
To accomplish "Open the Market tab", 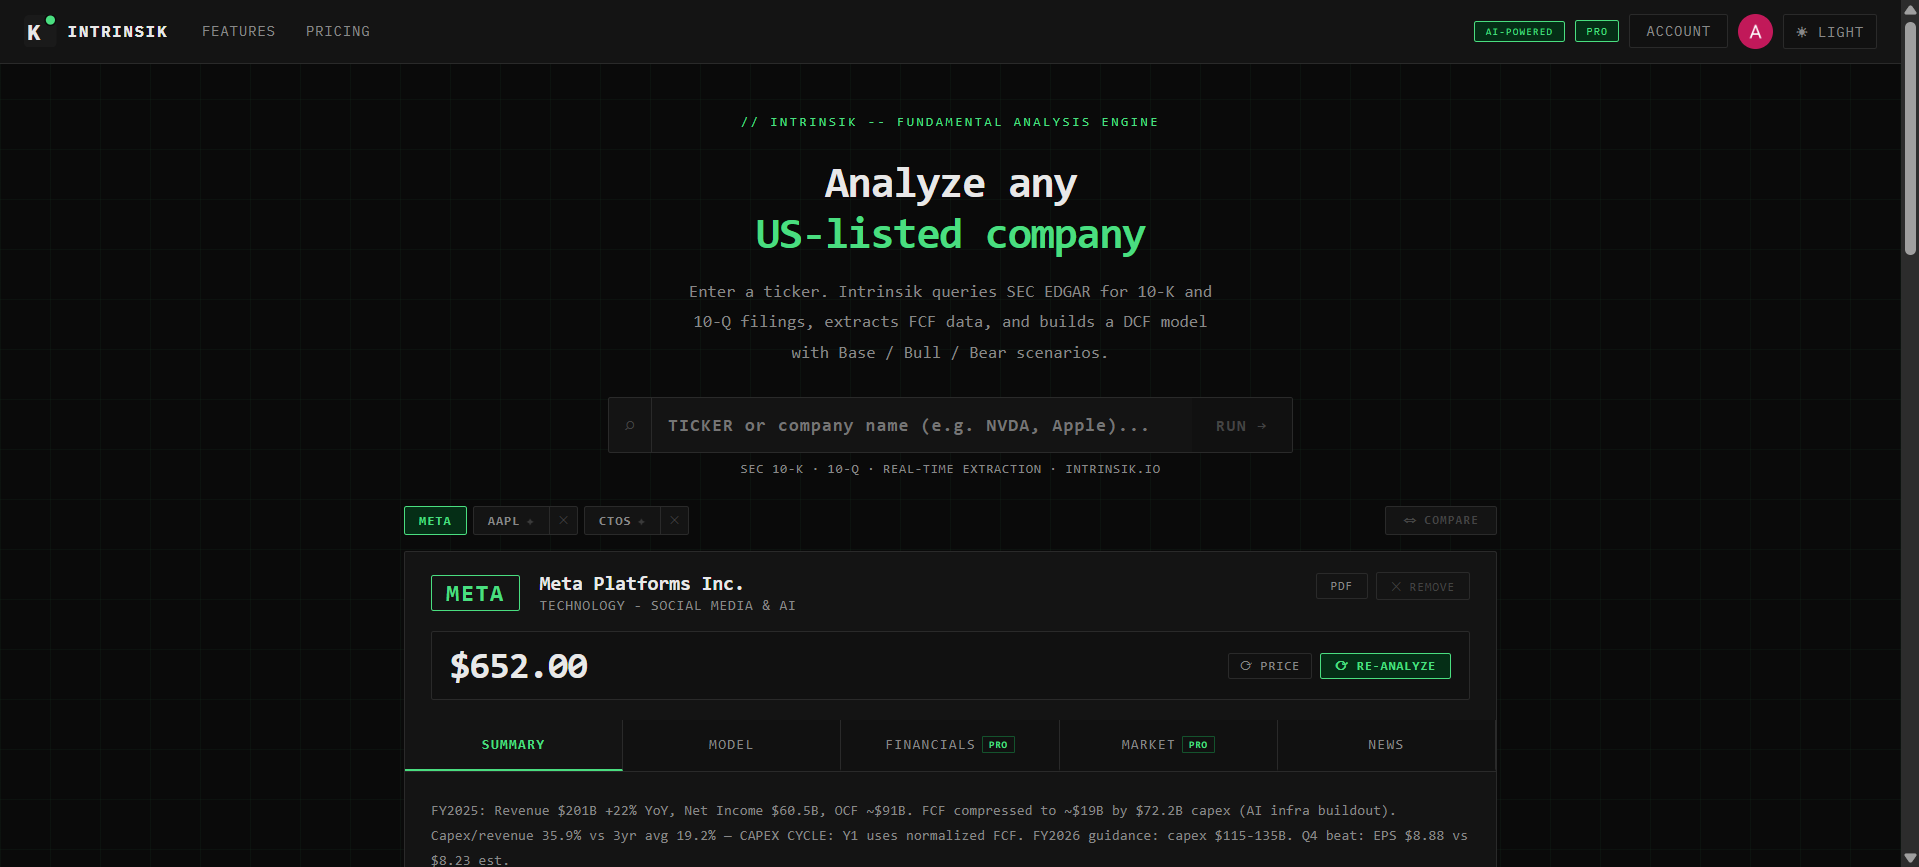I will [x=1168, y=745].
